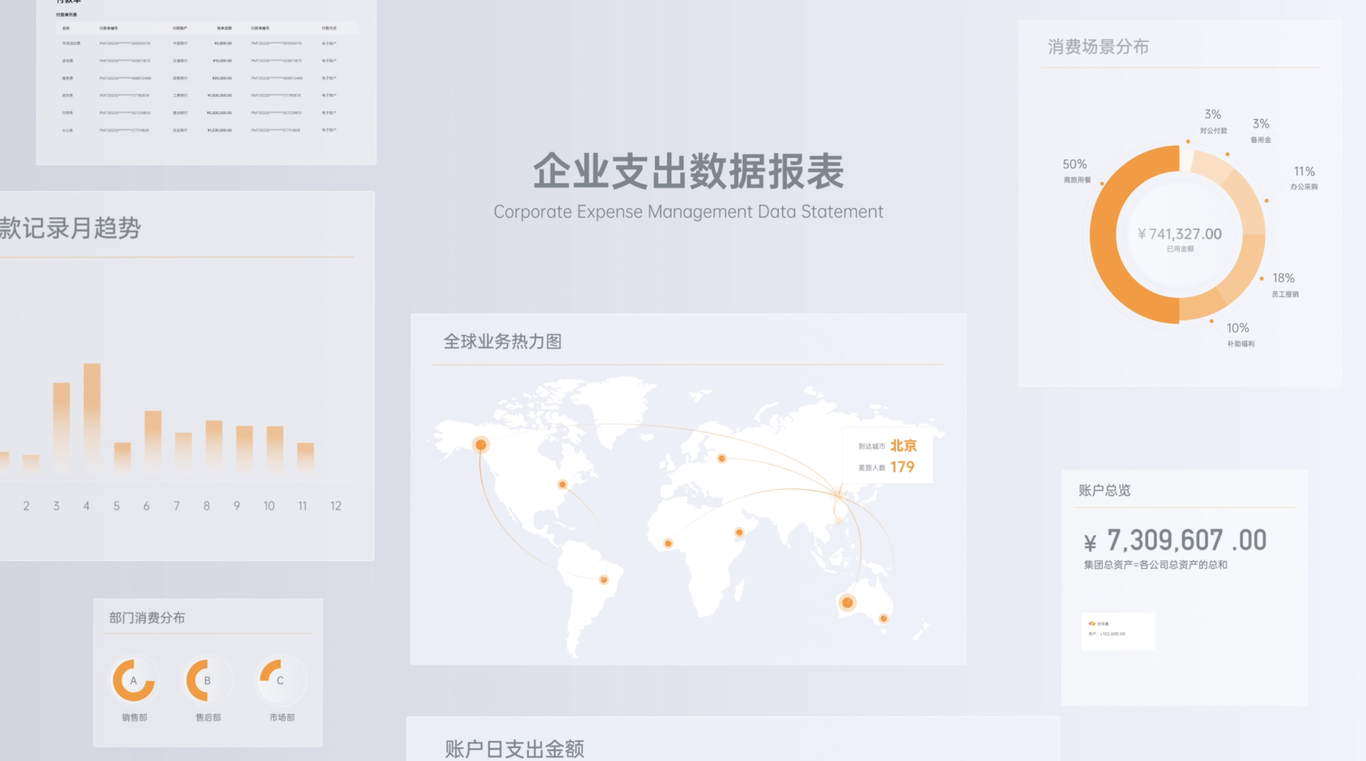Screen dimensions: 1366x761
Task: Select the map marker in Brazil
Action: 603,580
